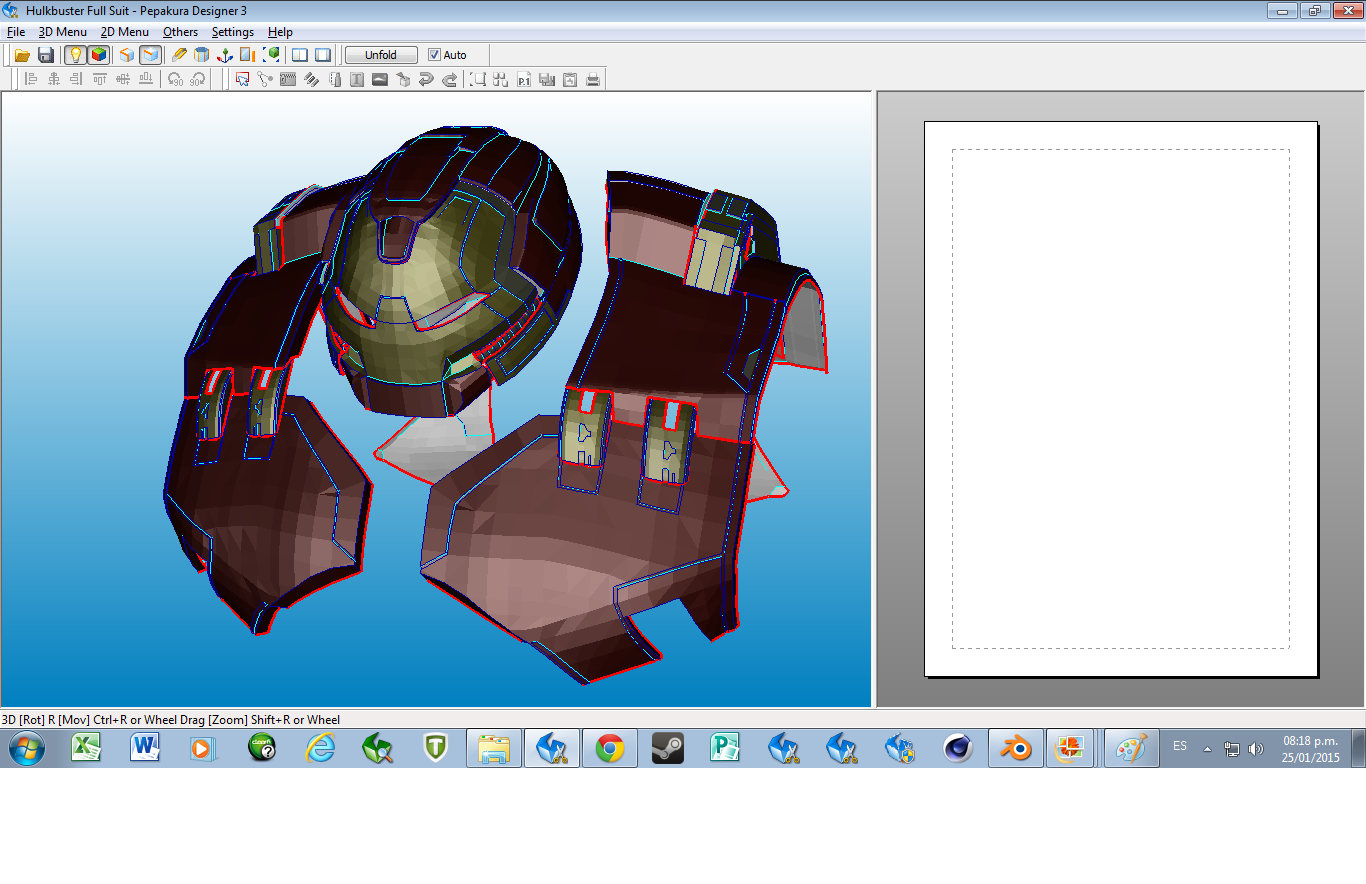The image size is (1366, 884).
Task: Open the File menu
Action: (15, 32)
